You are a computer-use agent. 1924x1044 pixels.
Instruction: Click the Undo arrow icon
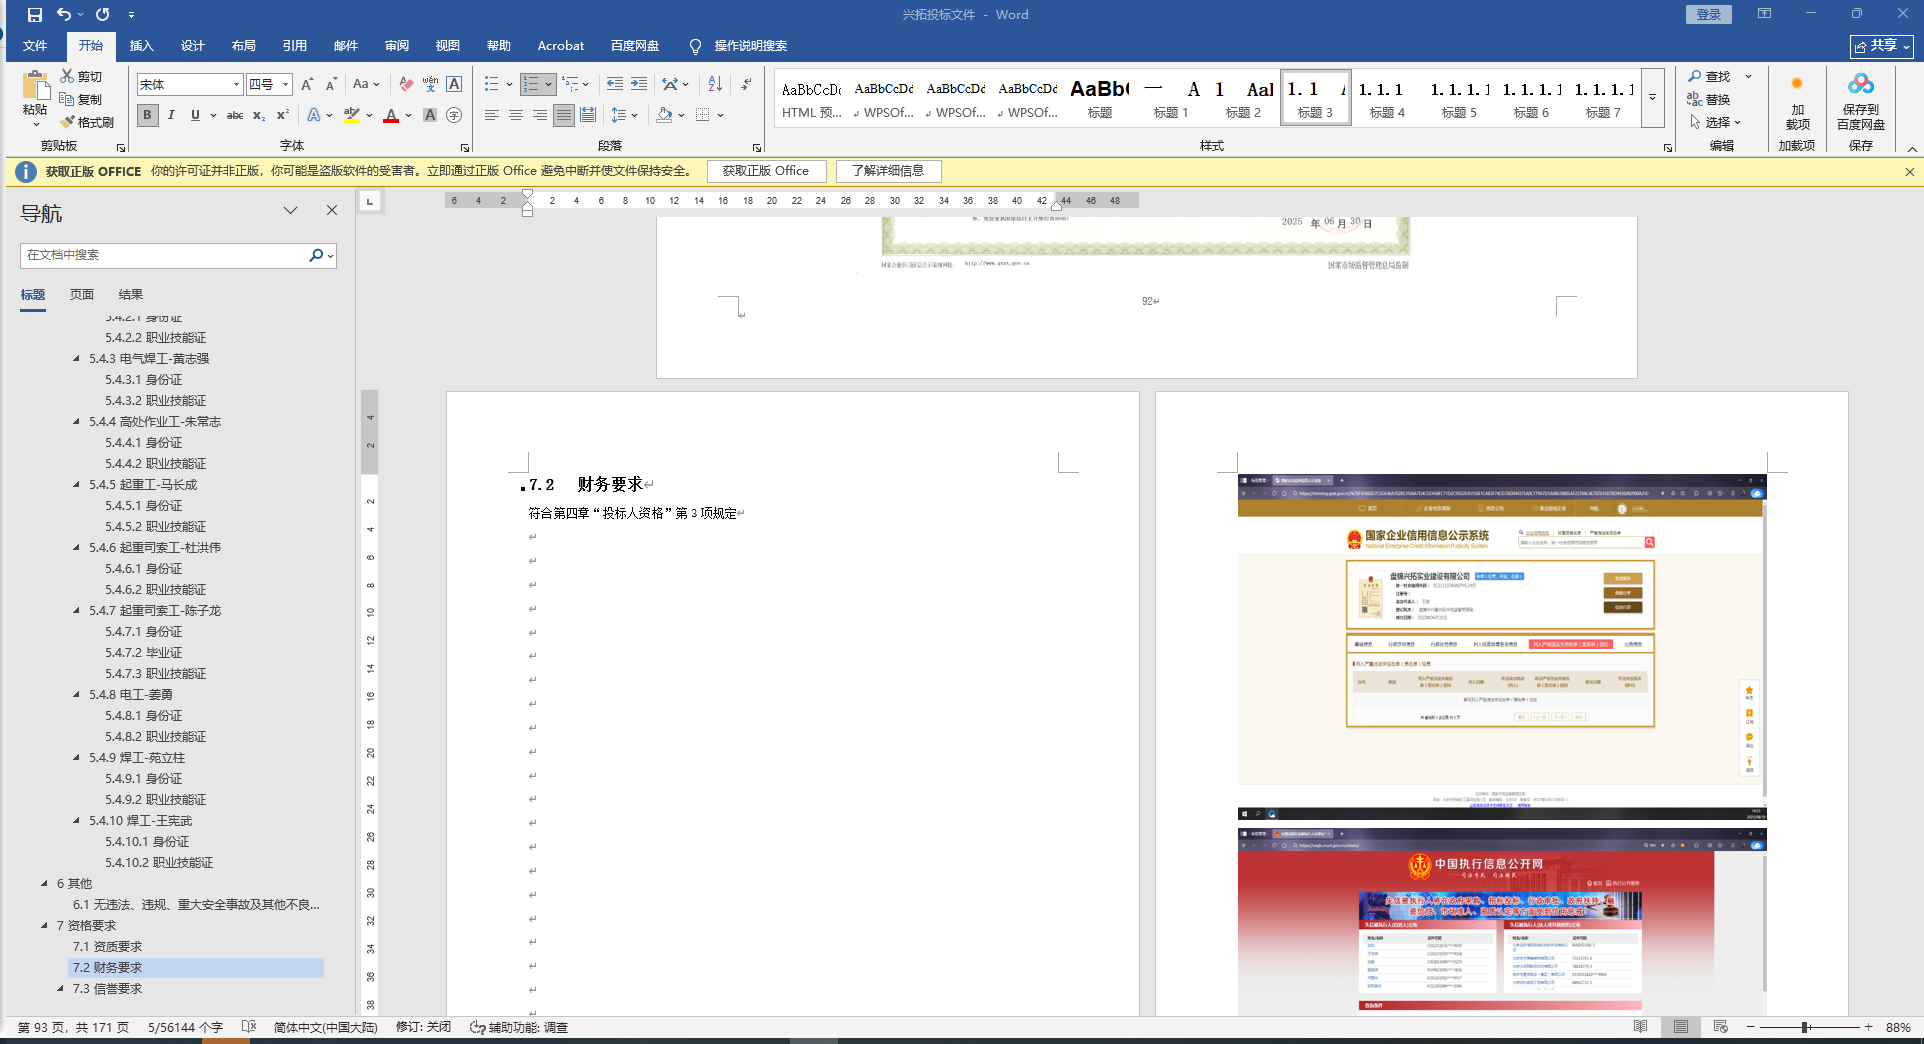pos(64,15)
